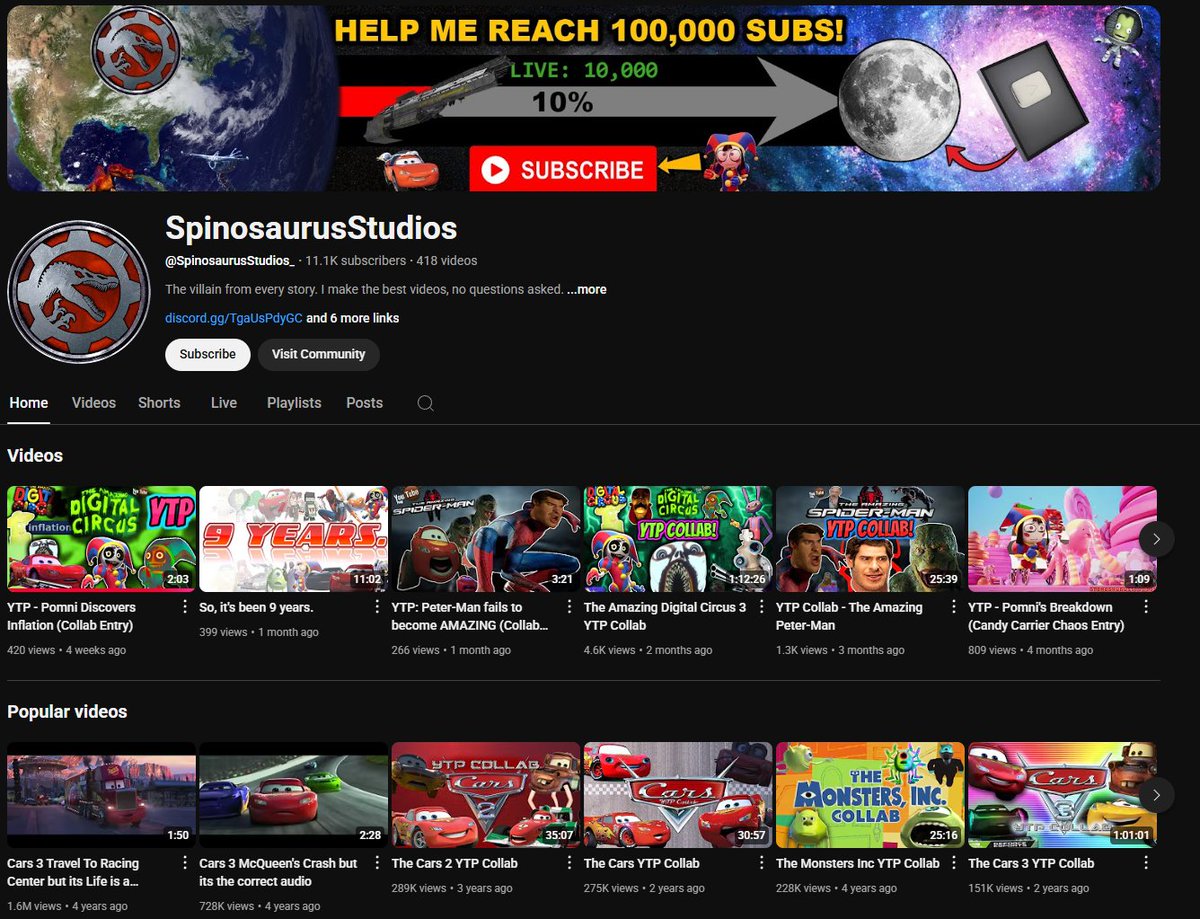Open the channel search magnifier icon

[x=425, y=403]
